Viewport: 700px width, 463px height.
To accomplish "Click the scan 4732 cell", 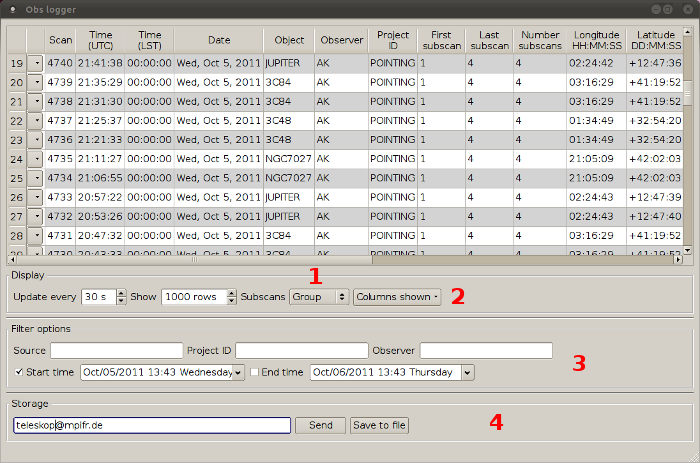I will click(x=60, y=217).
